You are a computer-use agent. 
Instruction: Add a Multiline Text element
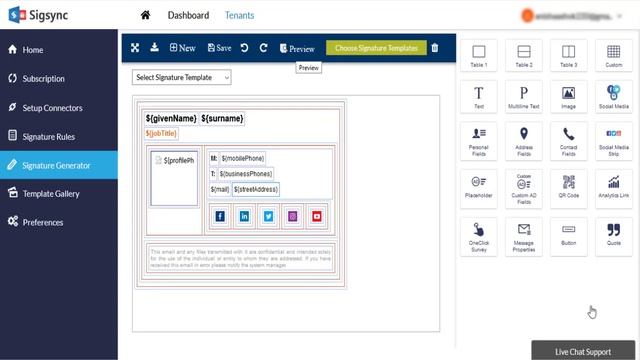point(524,97)
